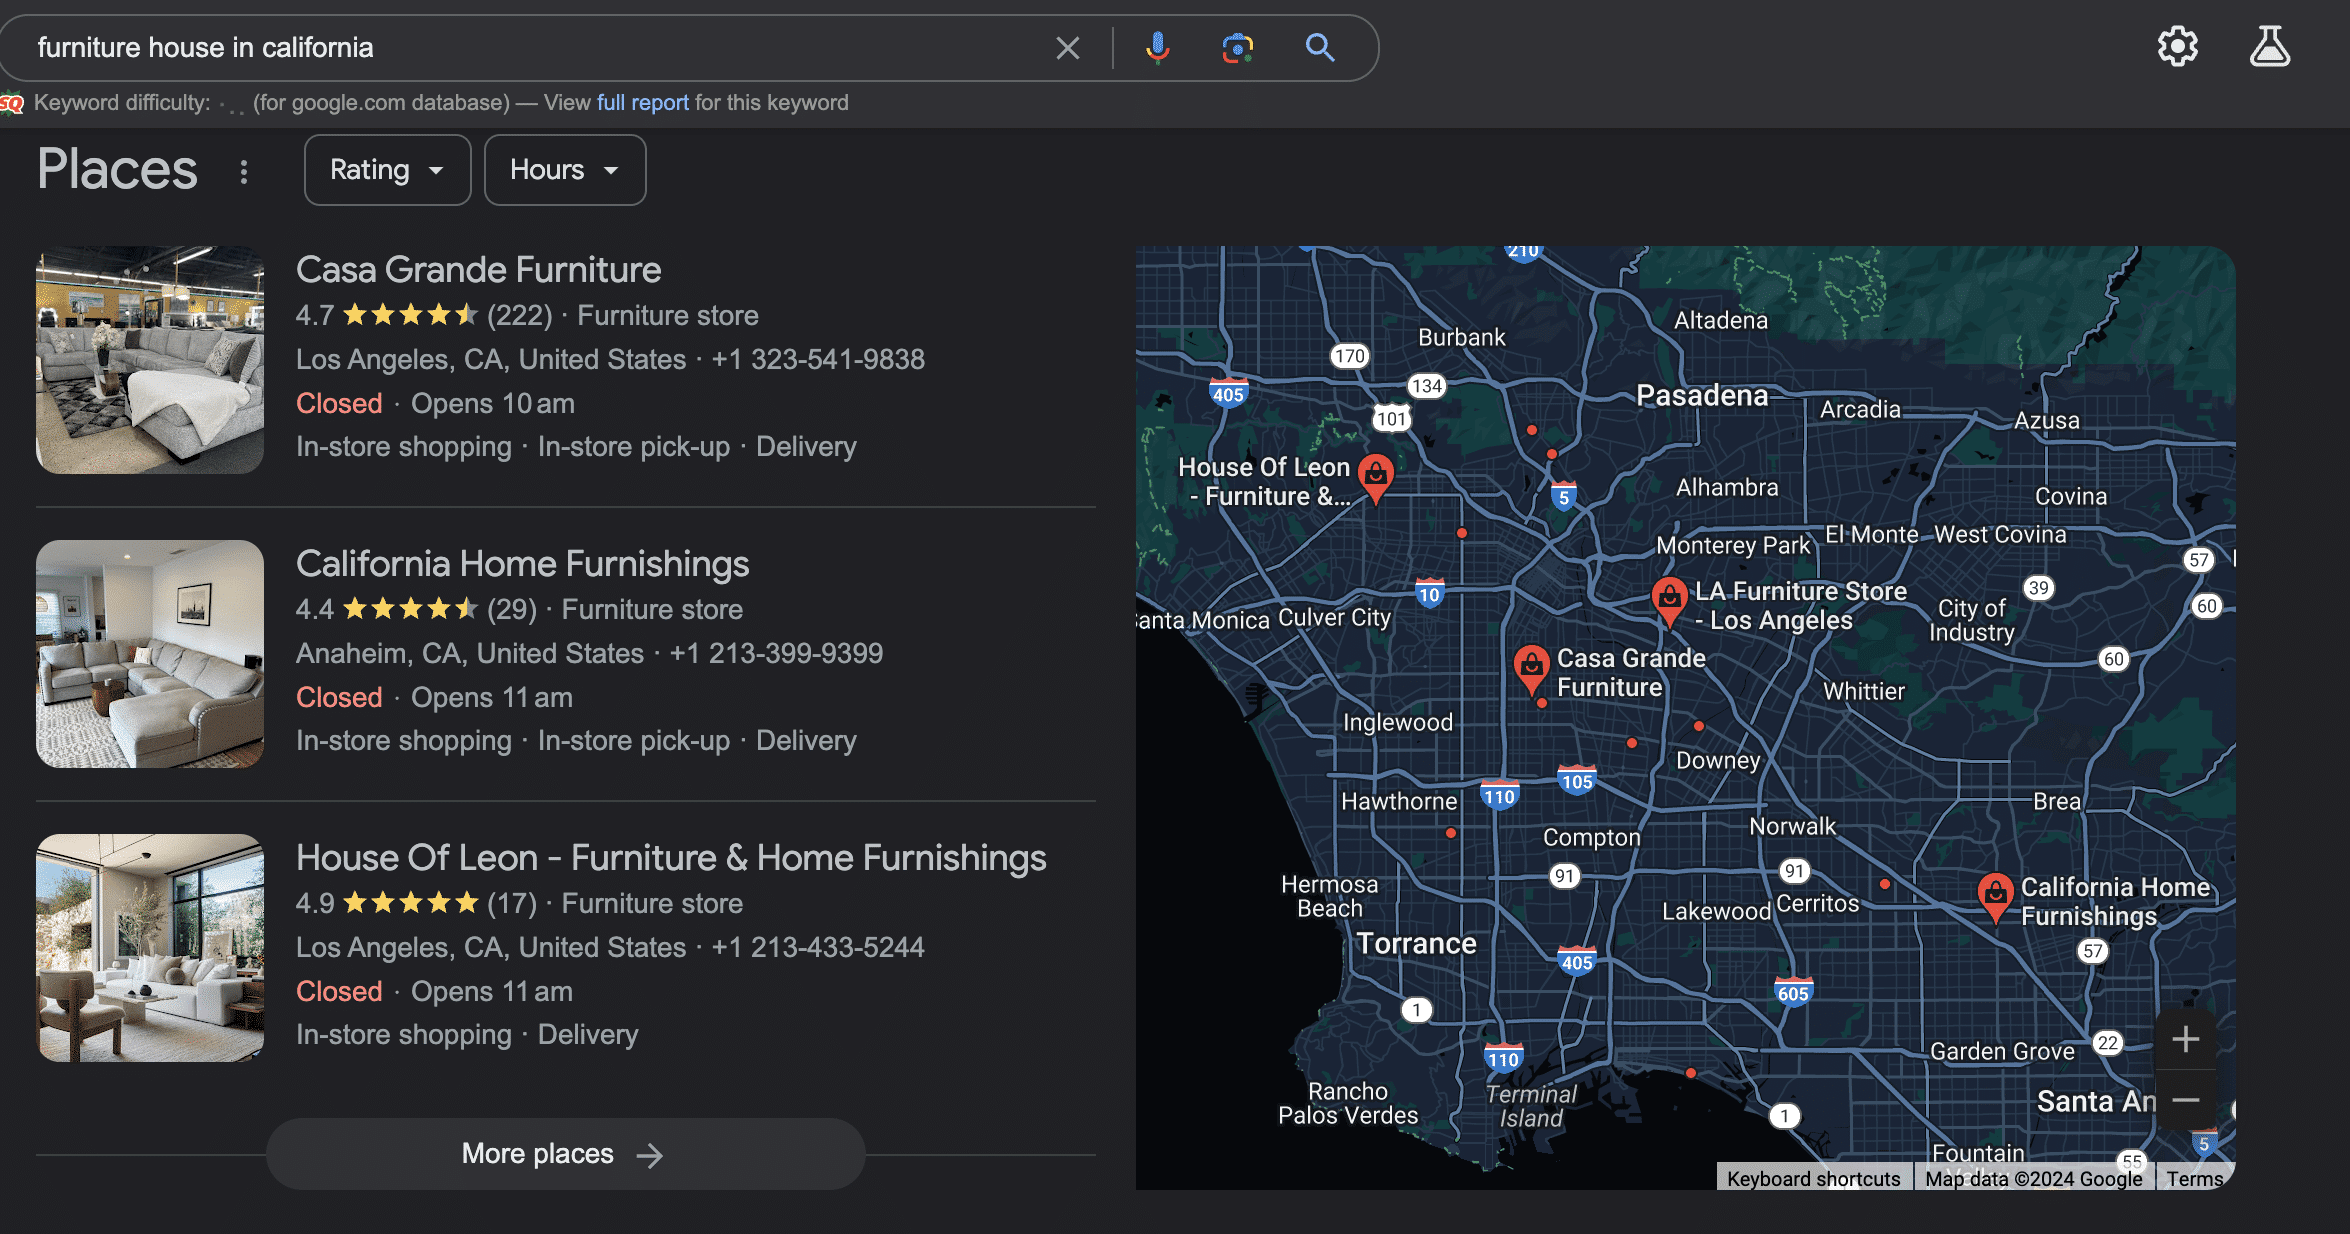Click the Inglewood label on the map
Viewport: 2350px width, 1234px height.
coord(1397,723)
